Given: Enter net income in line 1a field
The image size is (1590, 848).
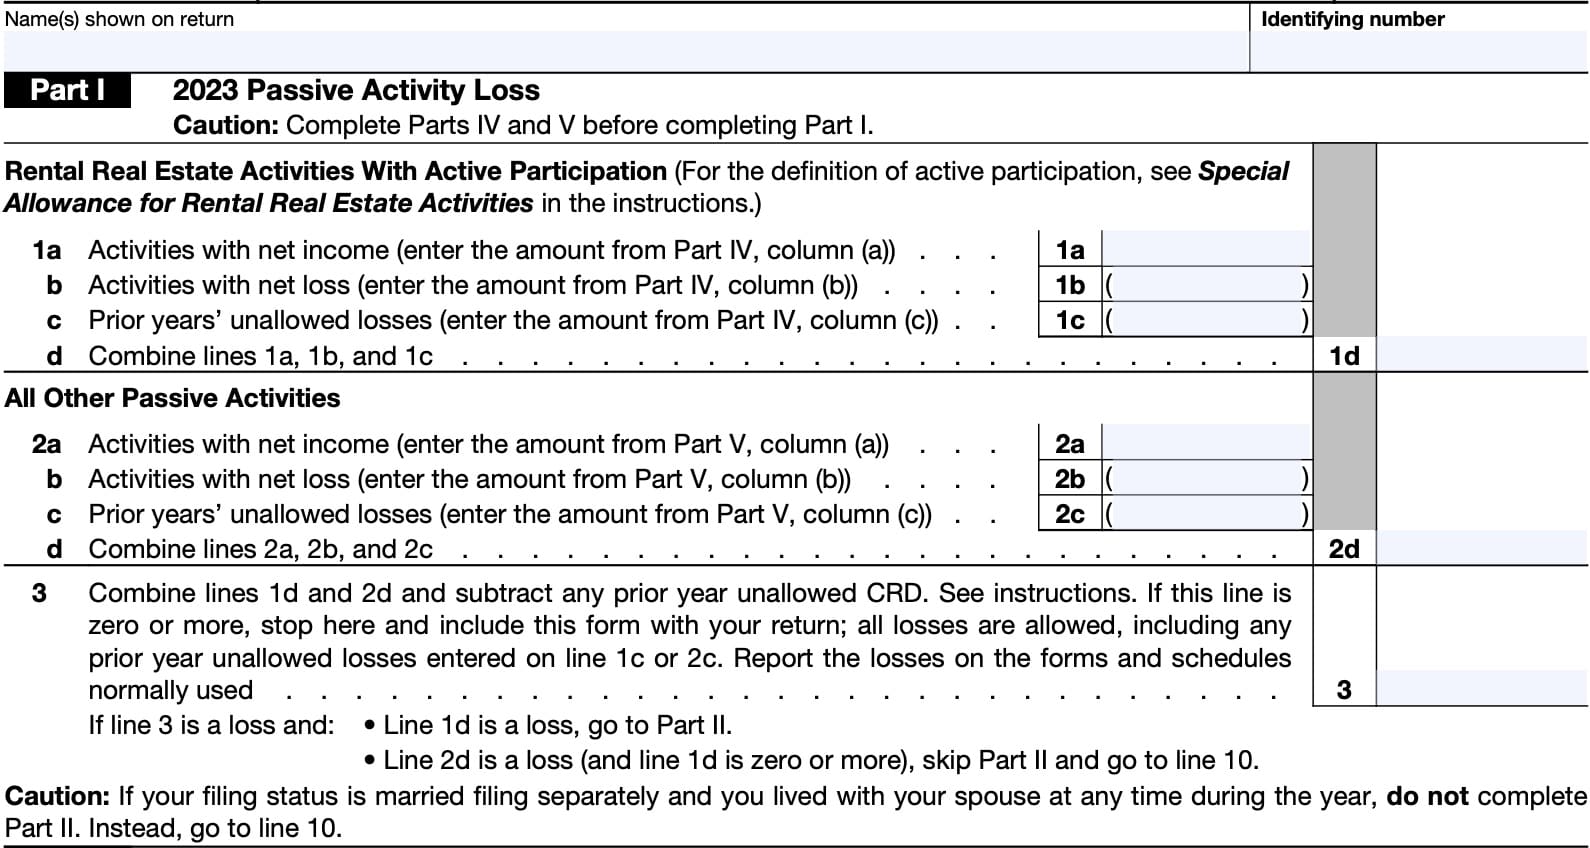Looking at the screenshot, I should click(1206, 249).
